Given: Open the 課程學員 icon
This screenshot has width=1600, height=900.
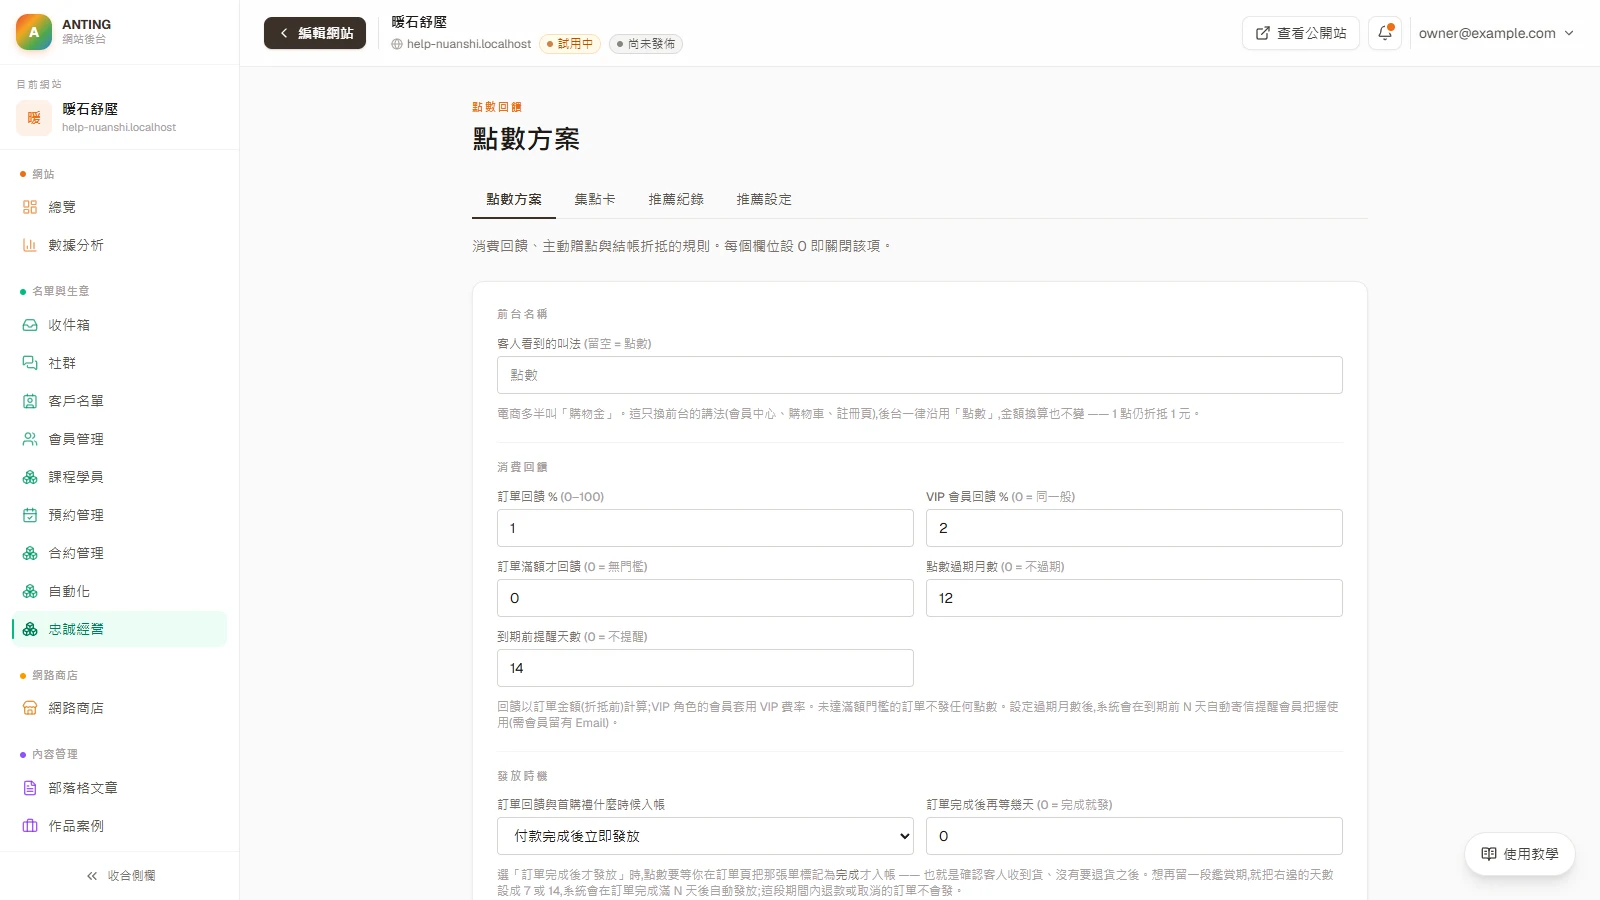Looking at the screenshot, I should (x=30, y=477).
